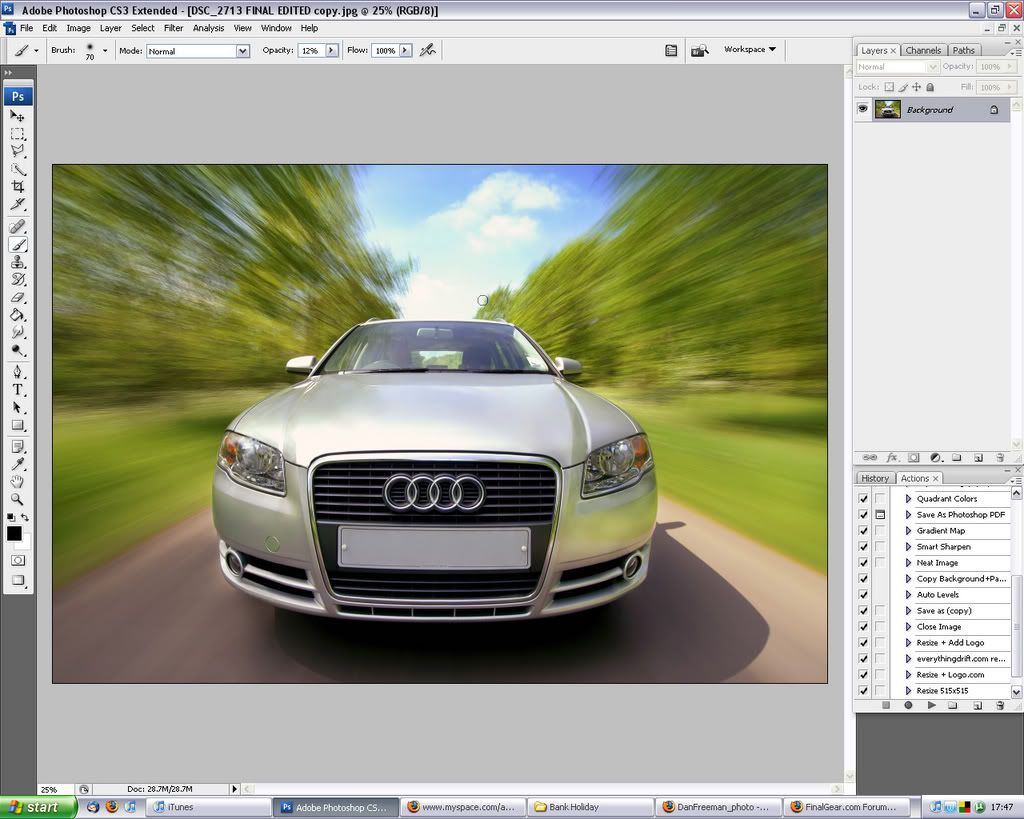Select the Clone Stamp tool
Screen dimensions: 1024x819
[18, 262]
